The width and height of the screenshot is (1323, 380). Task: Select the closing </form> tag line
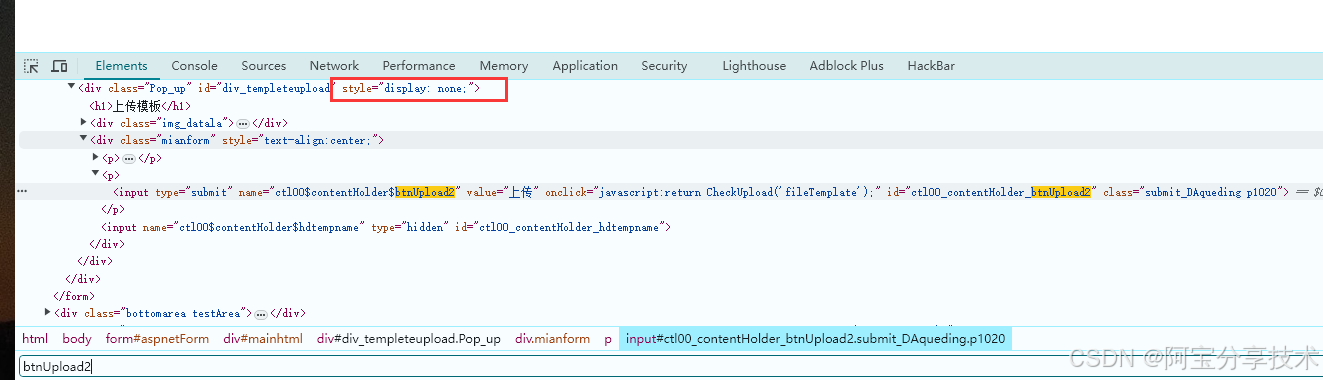74,296
